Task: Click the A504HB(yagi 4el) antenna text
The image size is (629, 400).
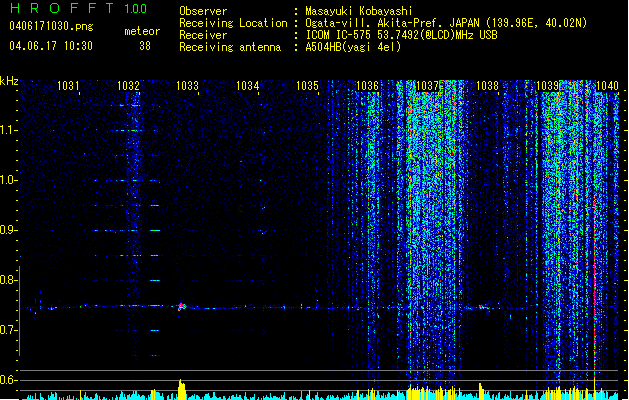Action: click(353, 47)
